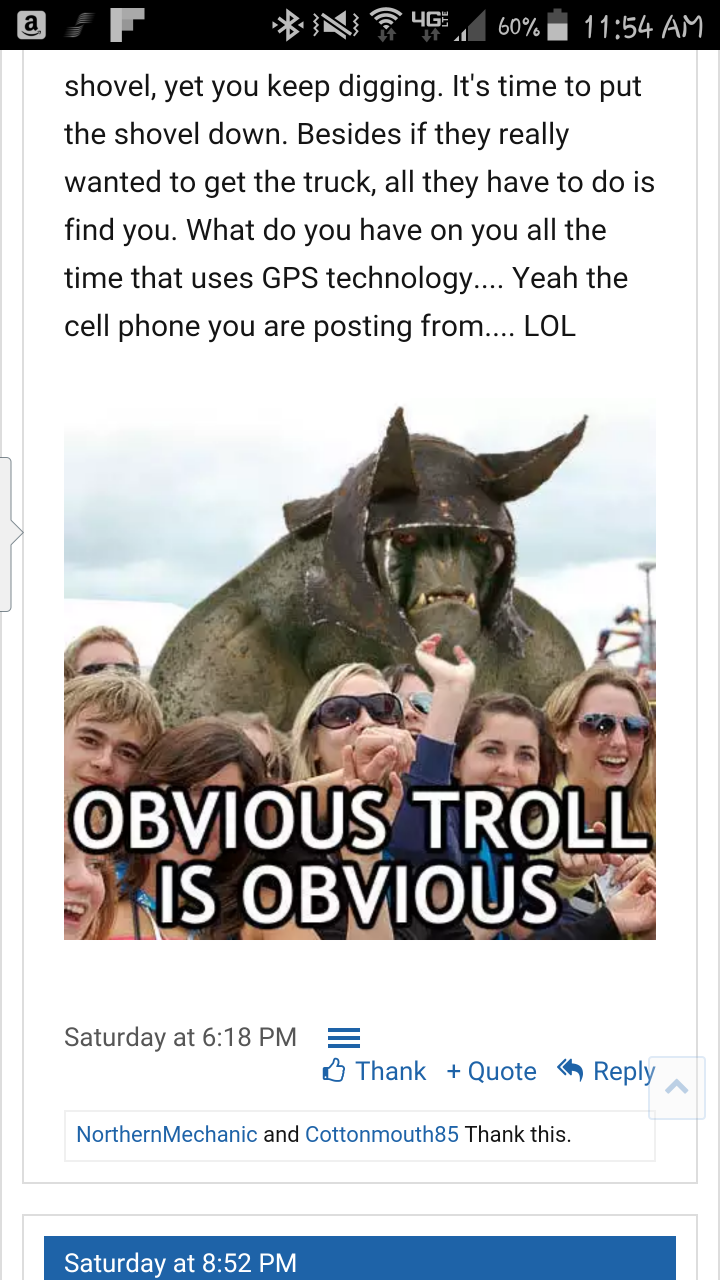Open the Obvious Troll meme image
The height and width of the screenshot is (1280, 720).
coord(360,673)
